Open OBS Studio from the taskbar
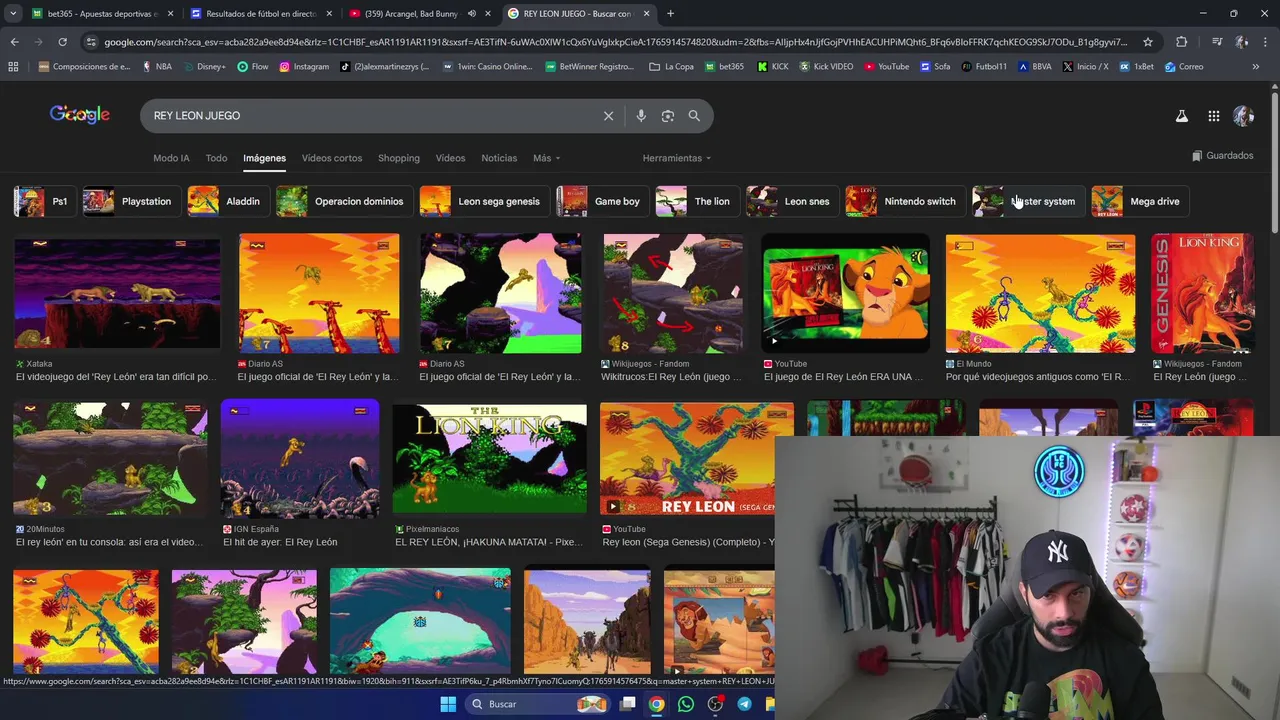The image size is (1280, 720). click(715, 704)
